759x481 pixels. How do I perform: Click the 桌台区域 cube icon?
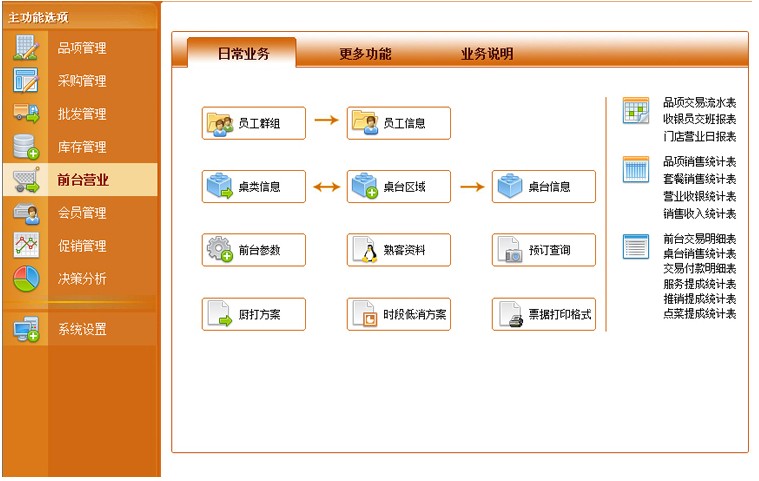(365, 186)
